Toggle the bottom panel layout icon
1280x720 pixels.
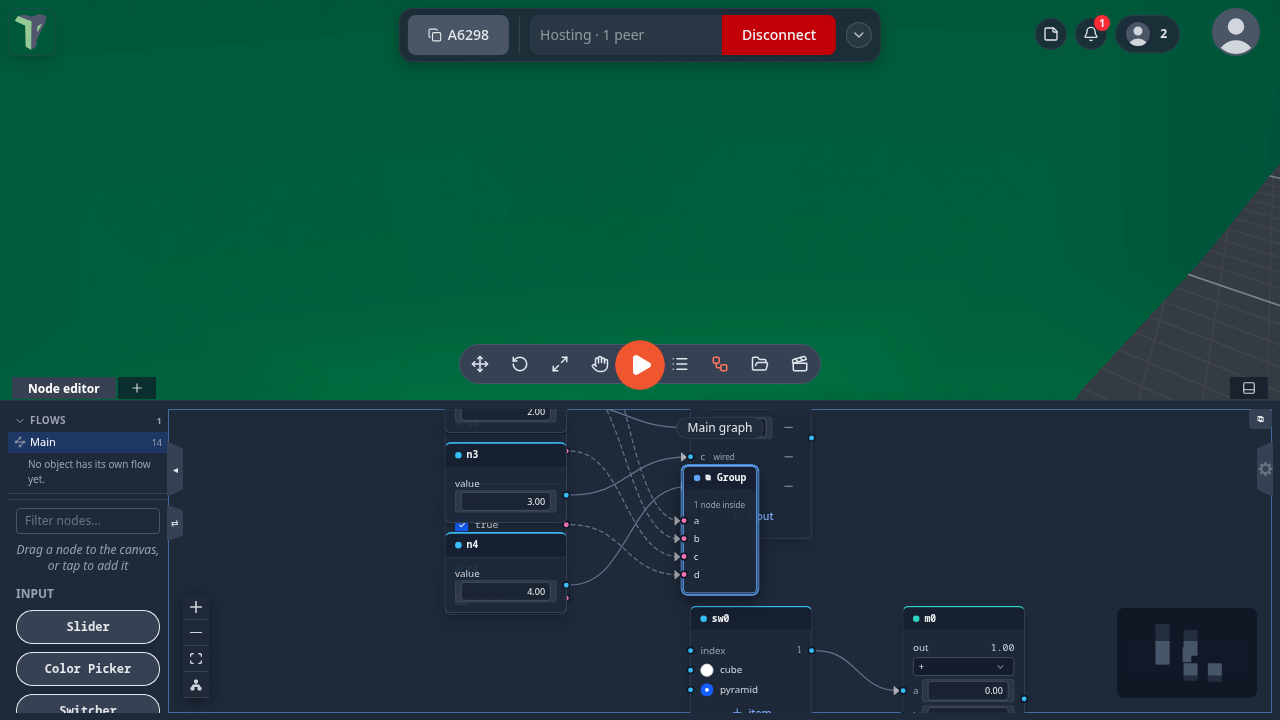(x=1249, y=388)
